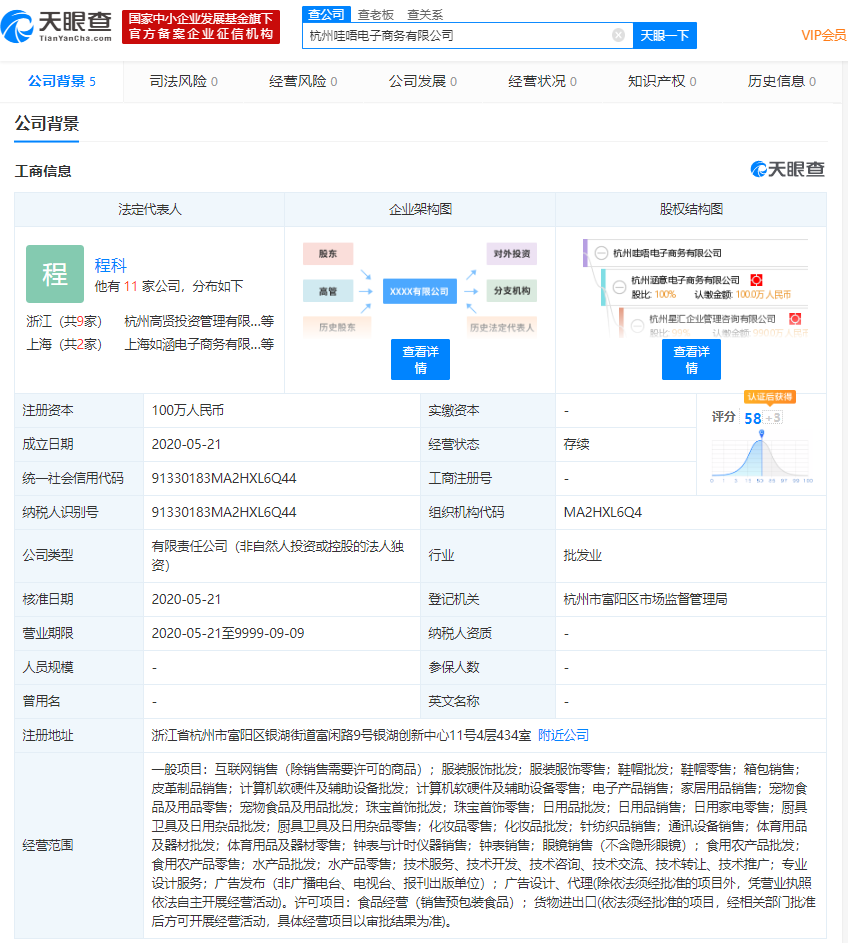Click the 股东 block in the structure diagram
This screenshot has height=943, width=848.
[x=328, y=254]
